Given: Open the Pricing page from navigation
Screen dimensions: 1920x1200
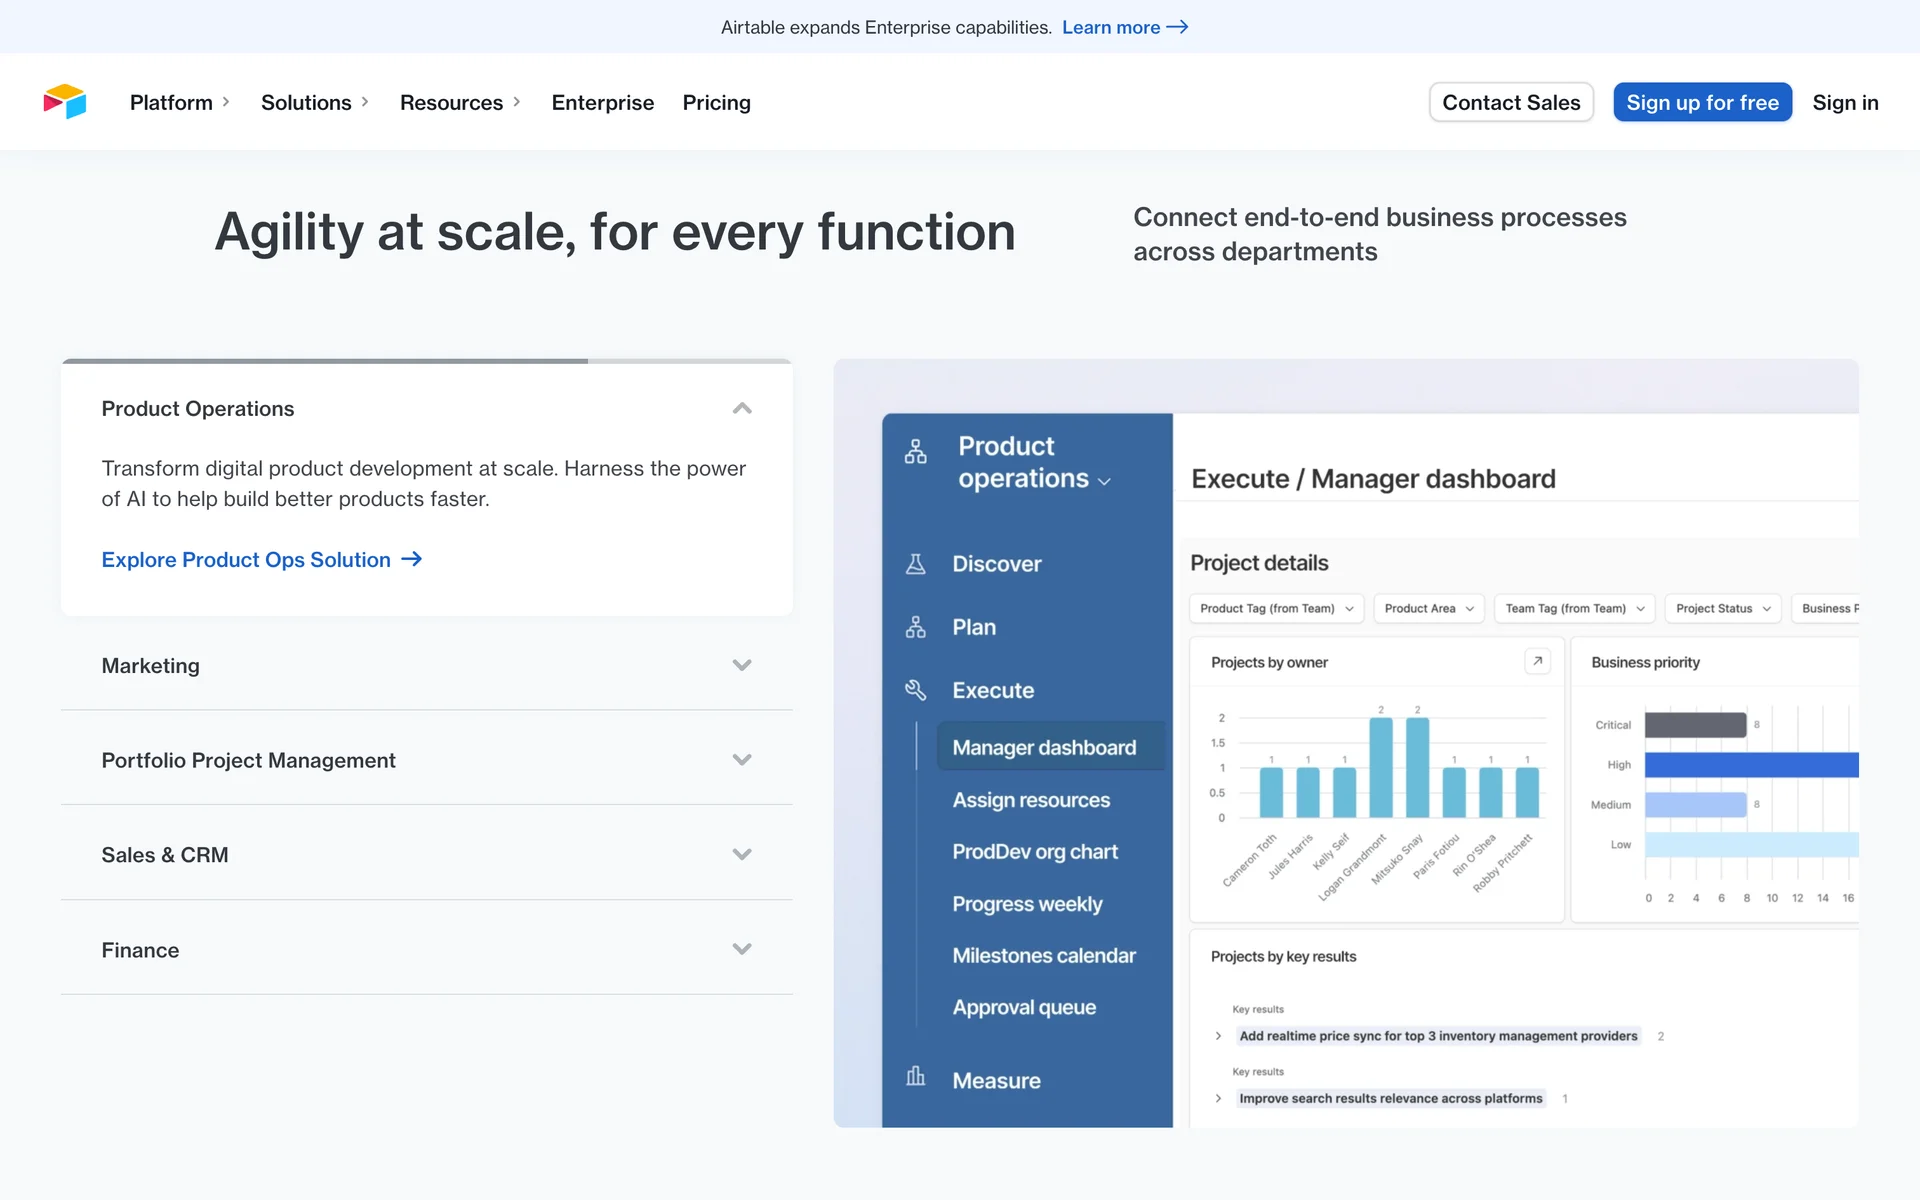Looking at the screenshot, I should [x=716, y=102].
